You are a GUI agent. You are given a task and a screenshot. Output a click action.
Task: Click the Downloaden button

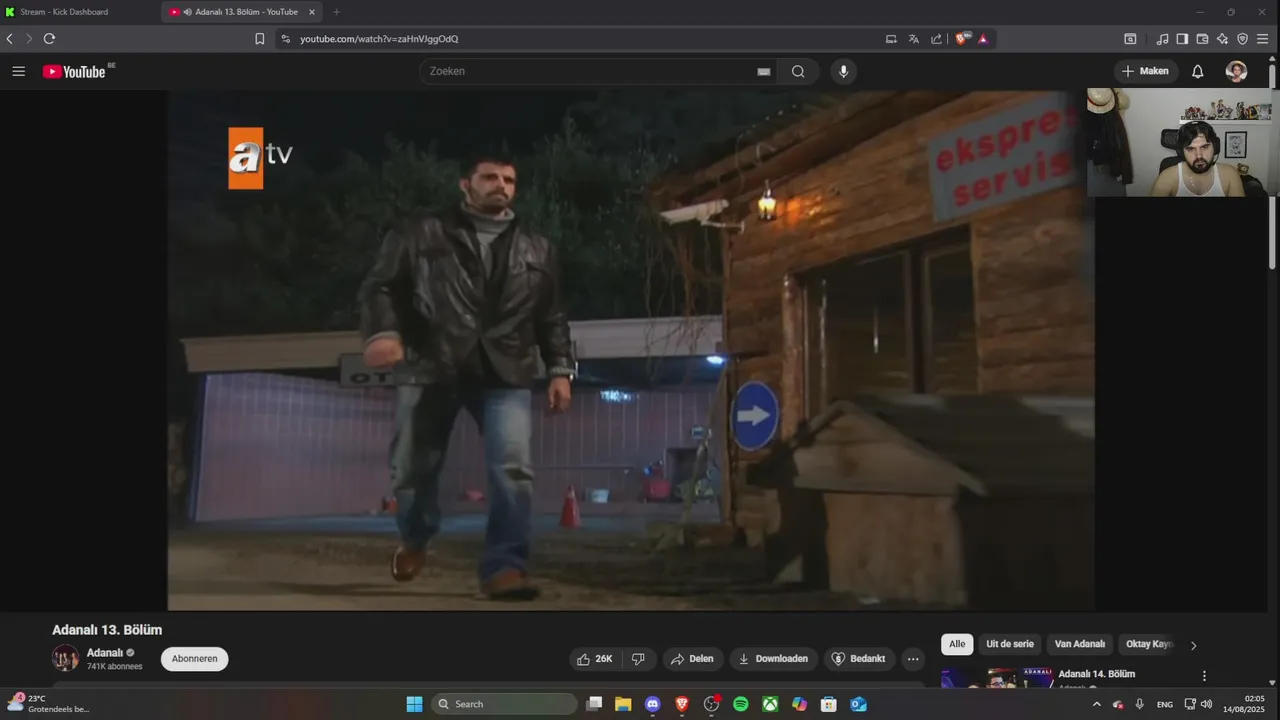point(773,659)
